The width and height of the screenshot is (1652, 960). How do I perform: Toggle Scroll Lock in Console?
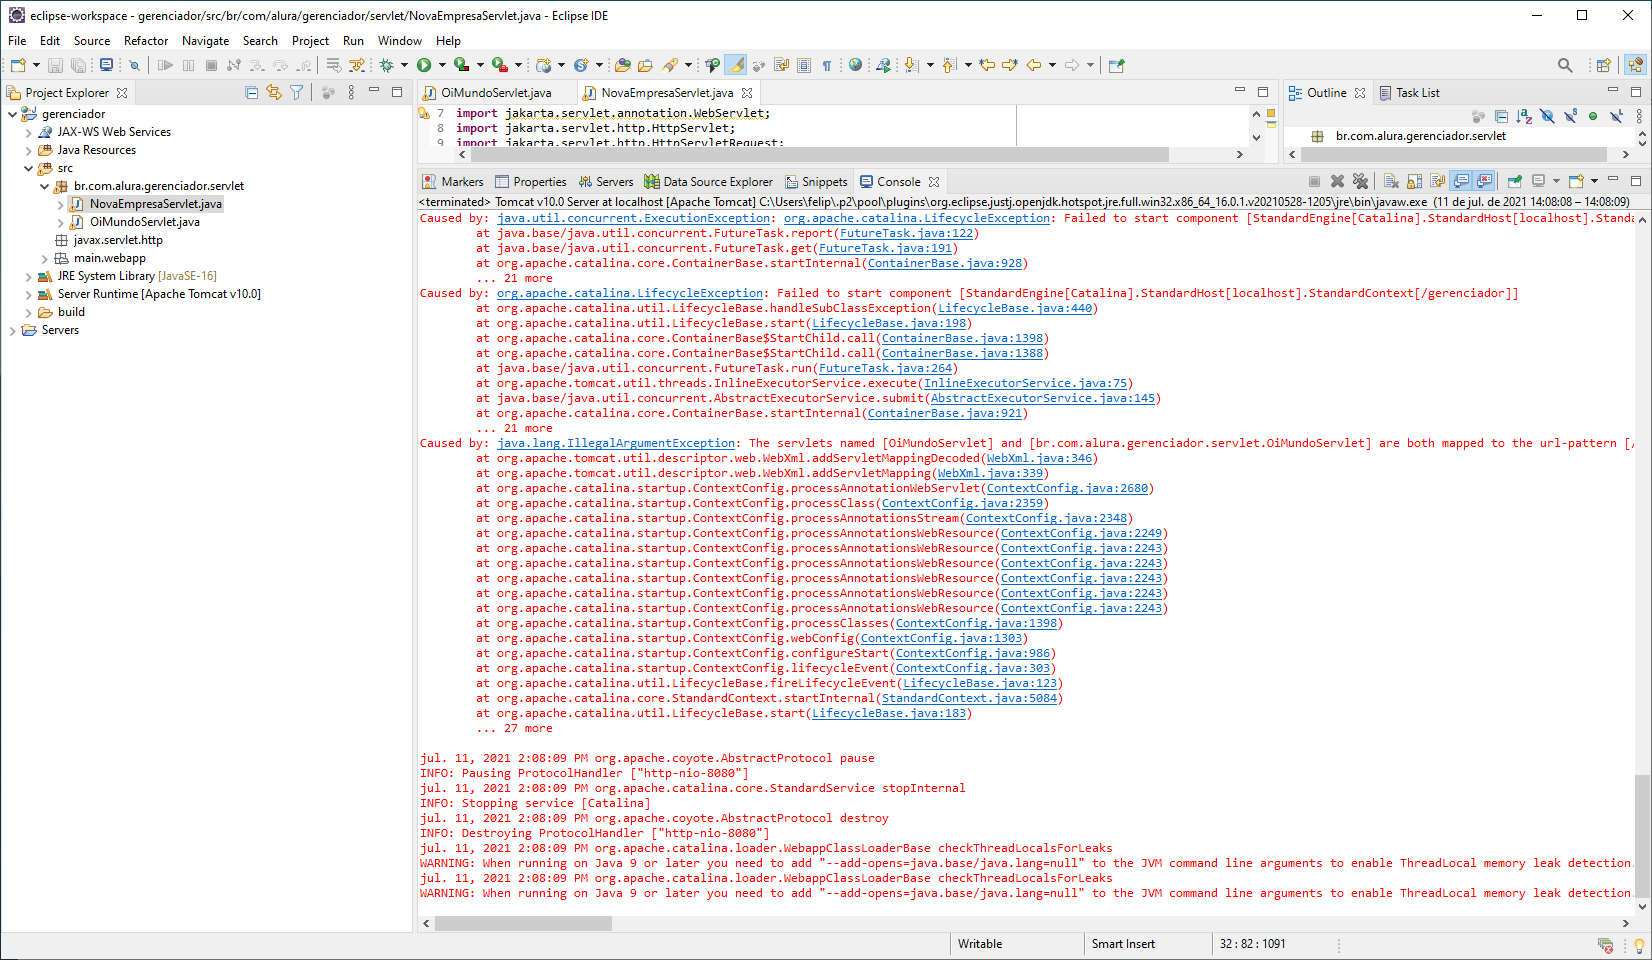[1414, 181]
